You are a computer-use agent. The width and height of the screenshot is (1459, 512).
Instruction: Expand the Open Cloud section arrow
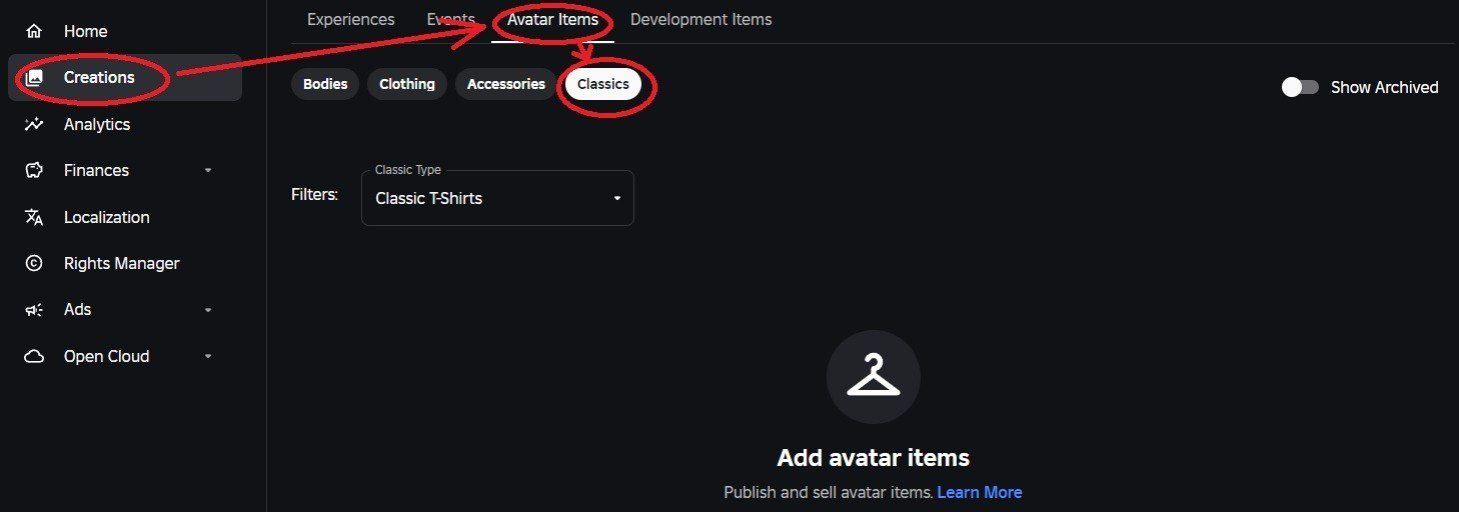pyautogui.click(x=208, y=357)
